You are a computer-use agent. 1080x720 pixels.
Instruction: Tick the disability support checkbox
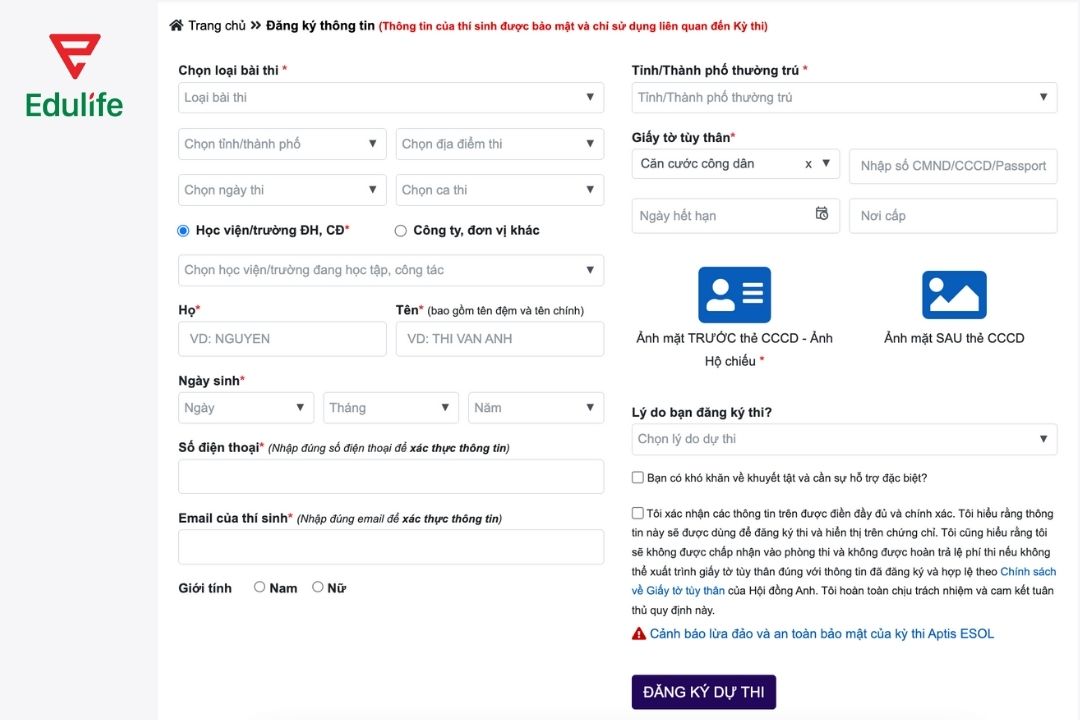tap(638, 478)
